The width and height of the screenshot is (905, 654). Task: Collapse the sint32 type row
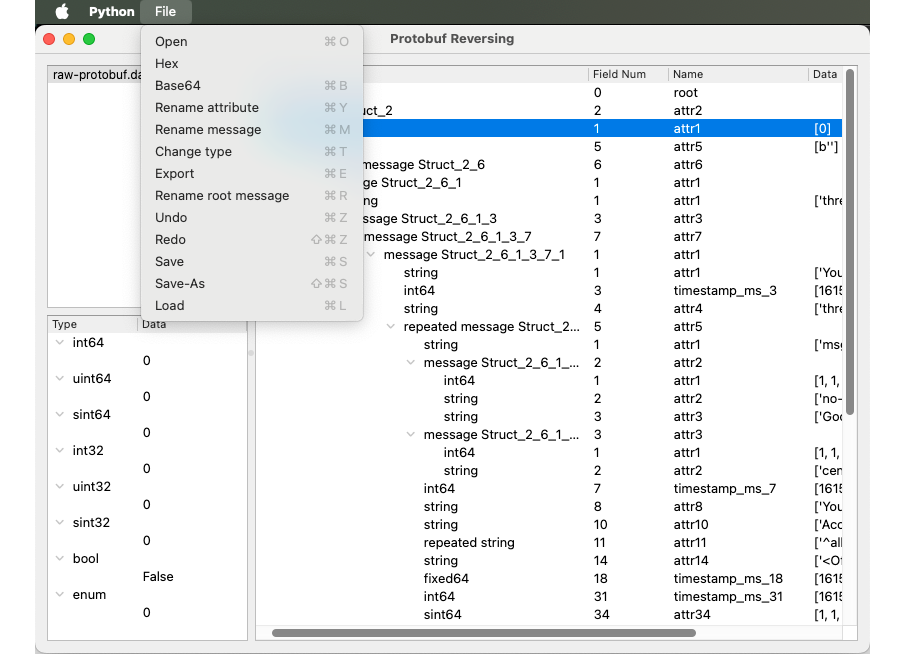coord(59,522)
